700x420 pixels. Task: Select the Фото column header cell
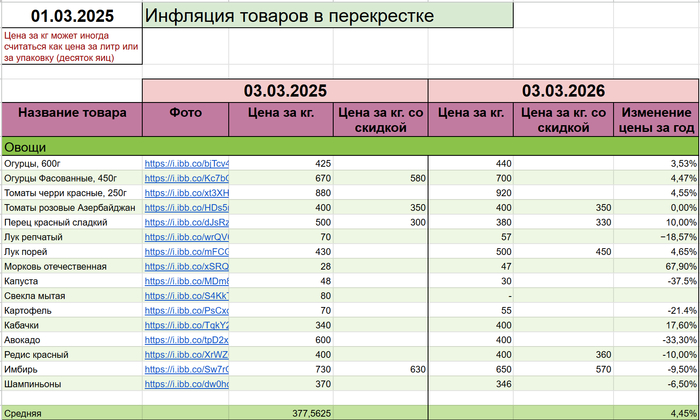[x=186, y=113]
